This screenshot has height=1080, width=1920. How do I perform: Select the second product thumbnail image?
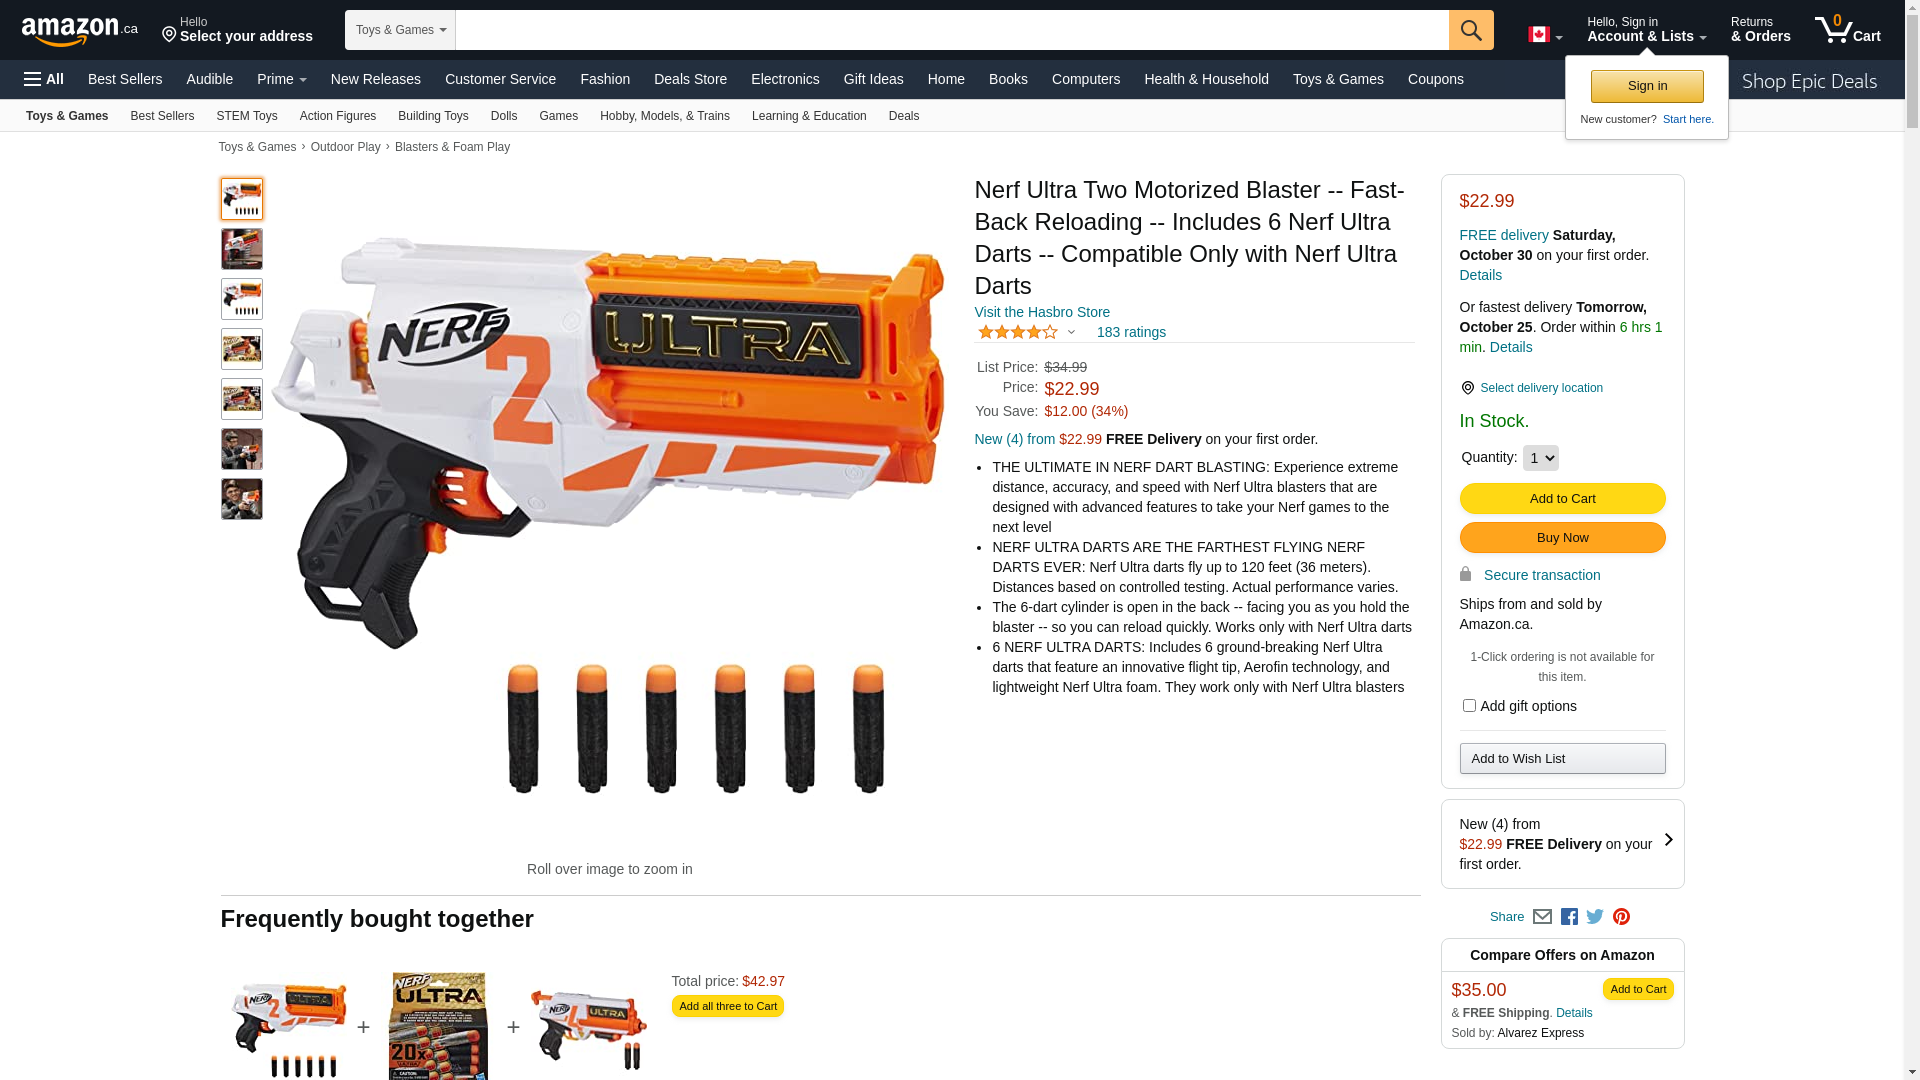point(242,249)
